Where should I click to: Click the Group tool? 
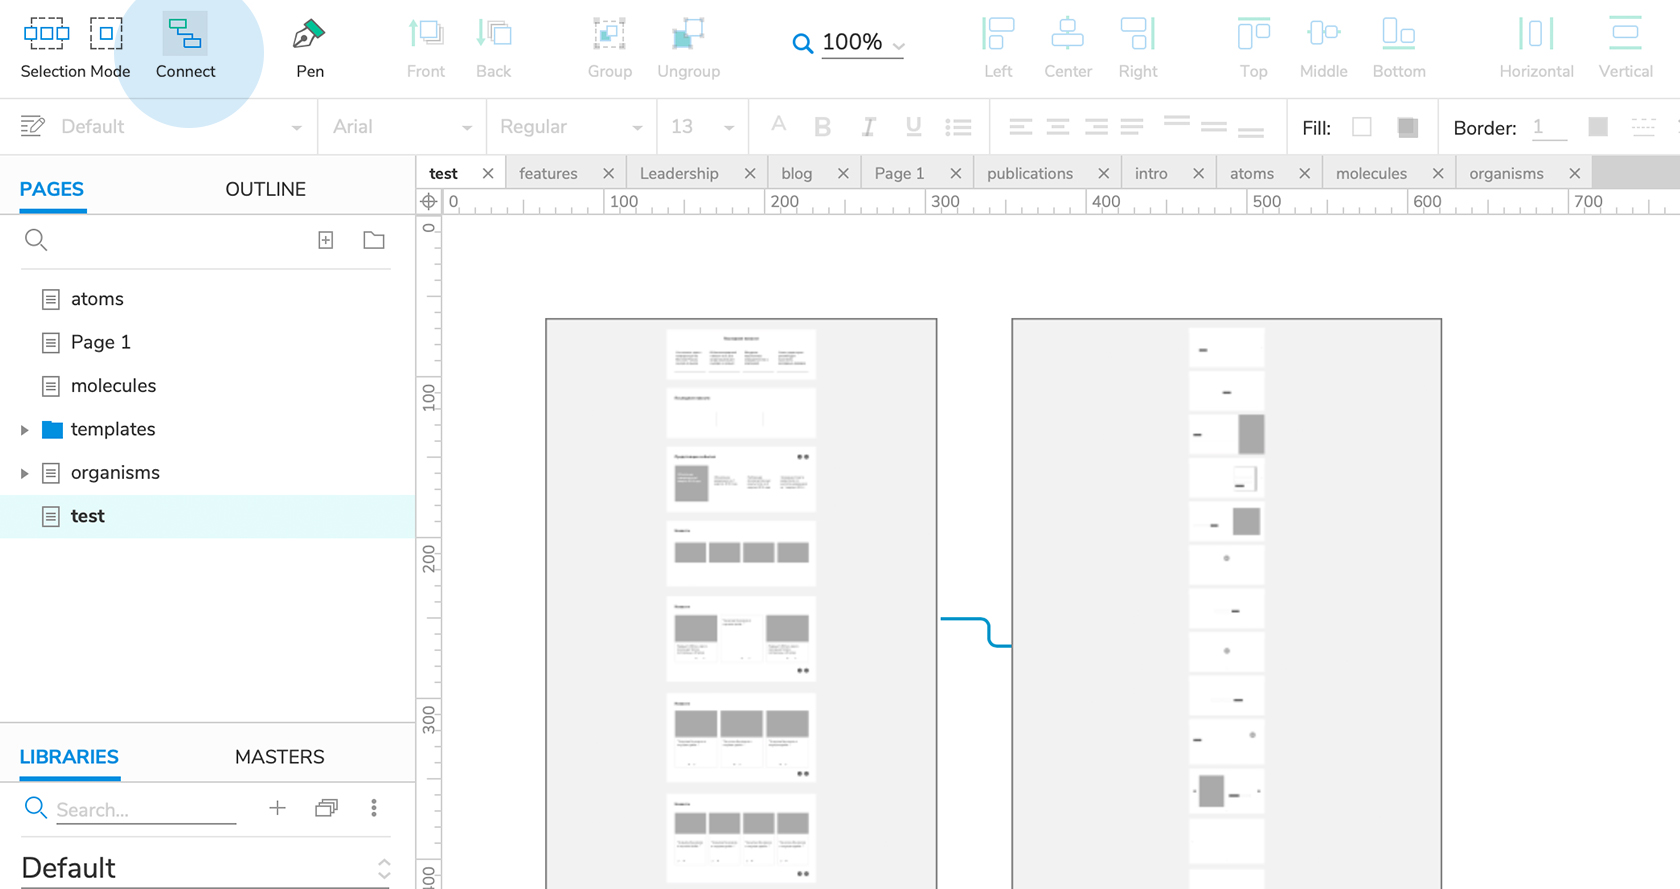[609, 47]
